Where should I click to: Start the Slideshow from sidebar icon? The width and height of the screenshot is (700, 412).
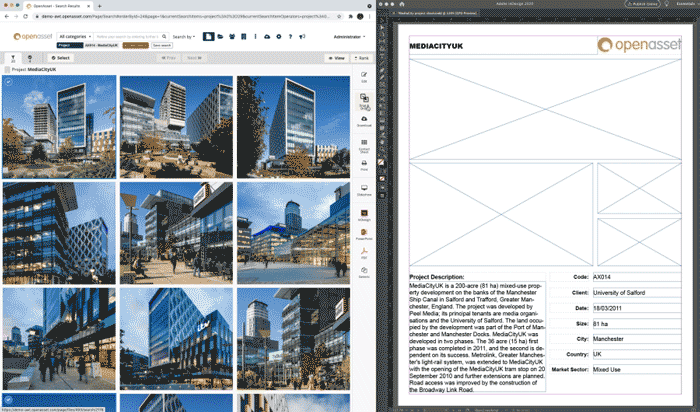[364, 191]
